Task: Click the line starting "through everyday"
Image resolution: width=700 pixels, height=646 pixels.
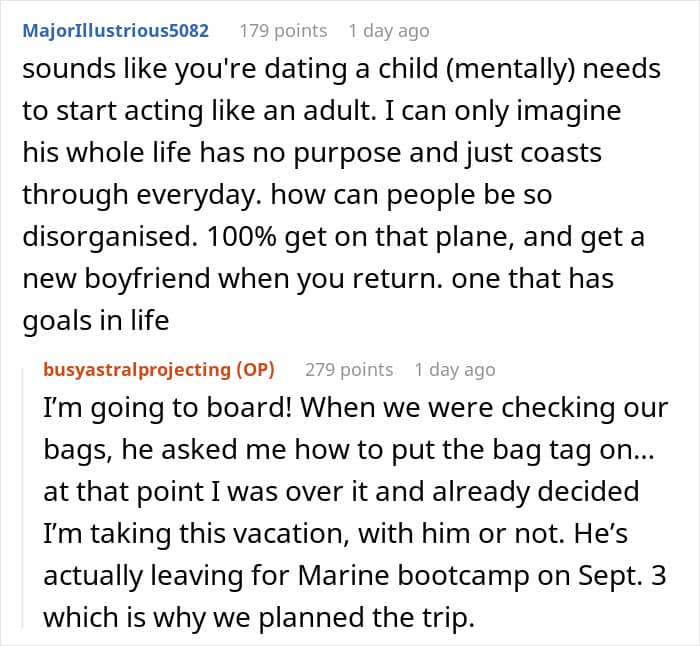Action: [x=287, y=194]
